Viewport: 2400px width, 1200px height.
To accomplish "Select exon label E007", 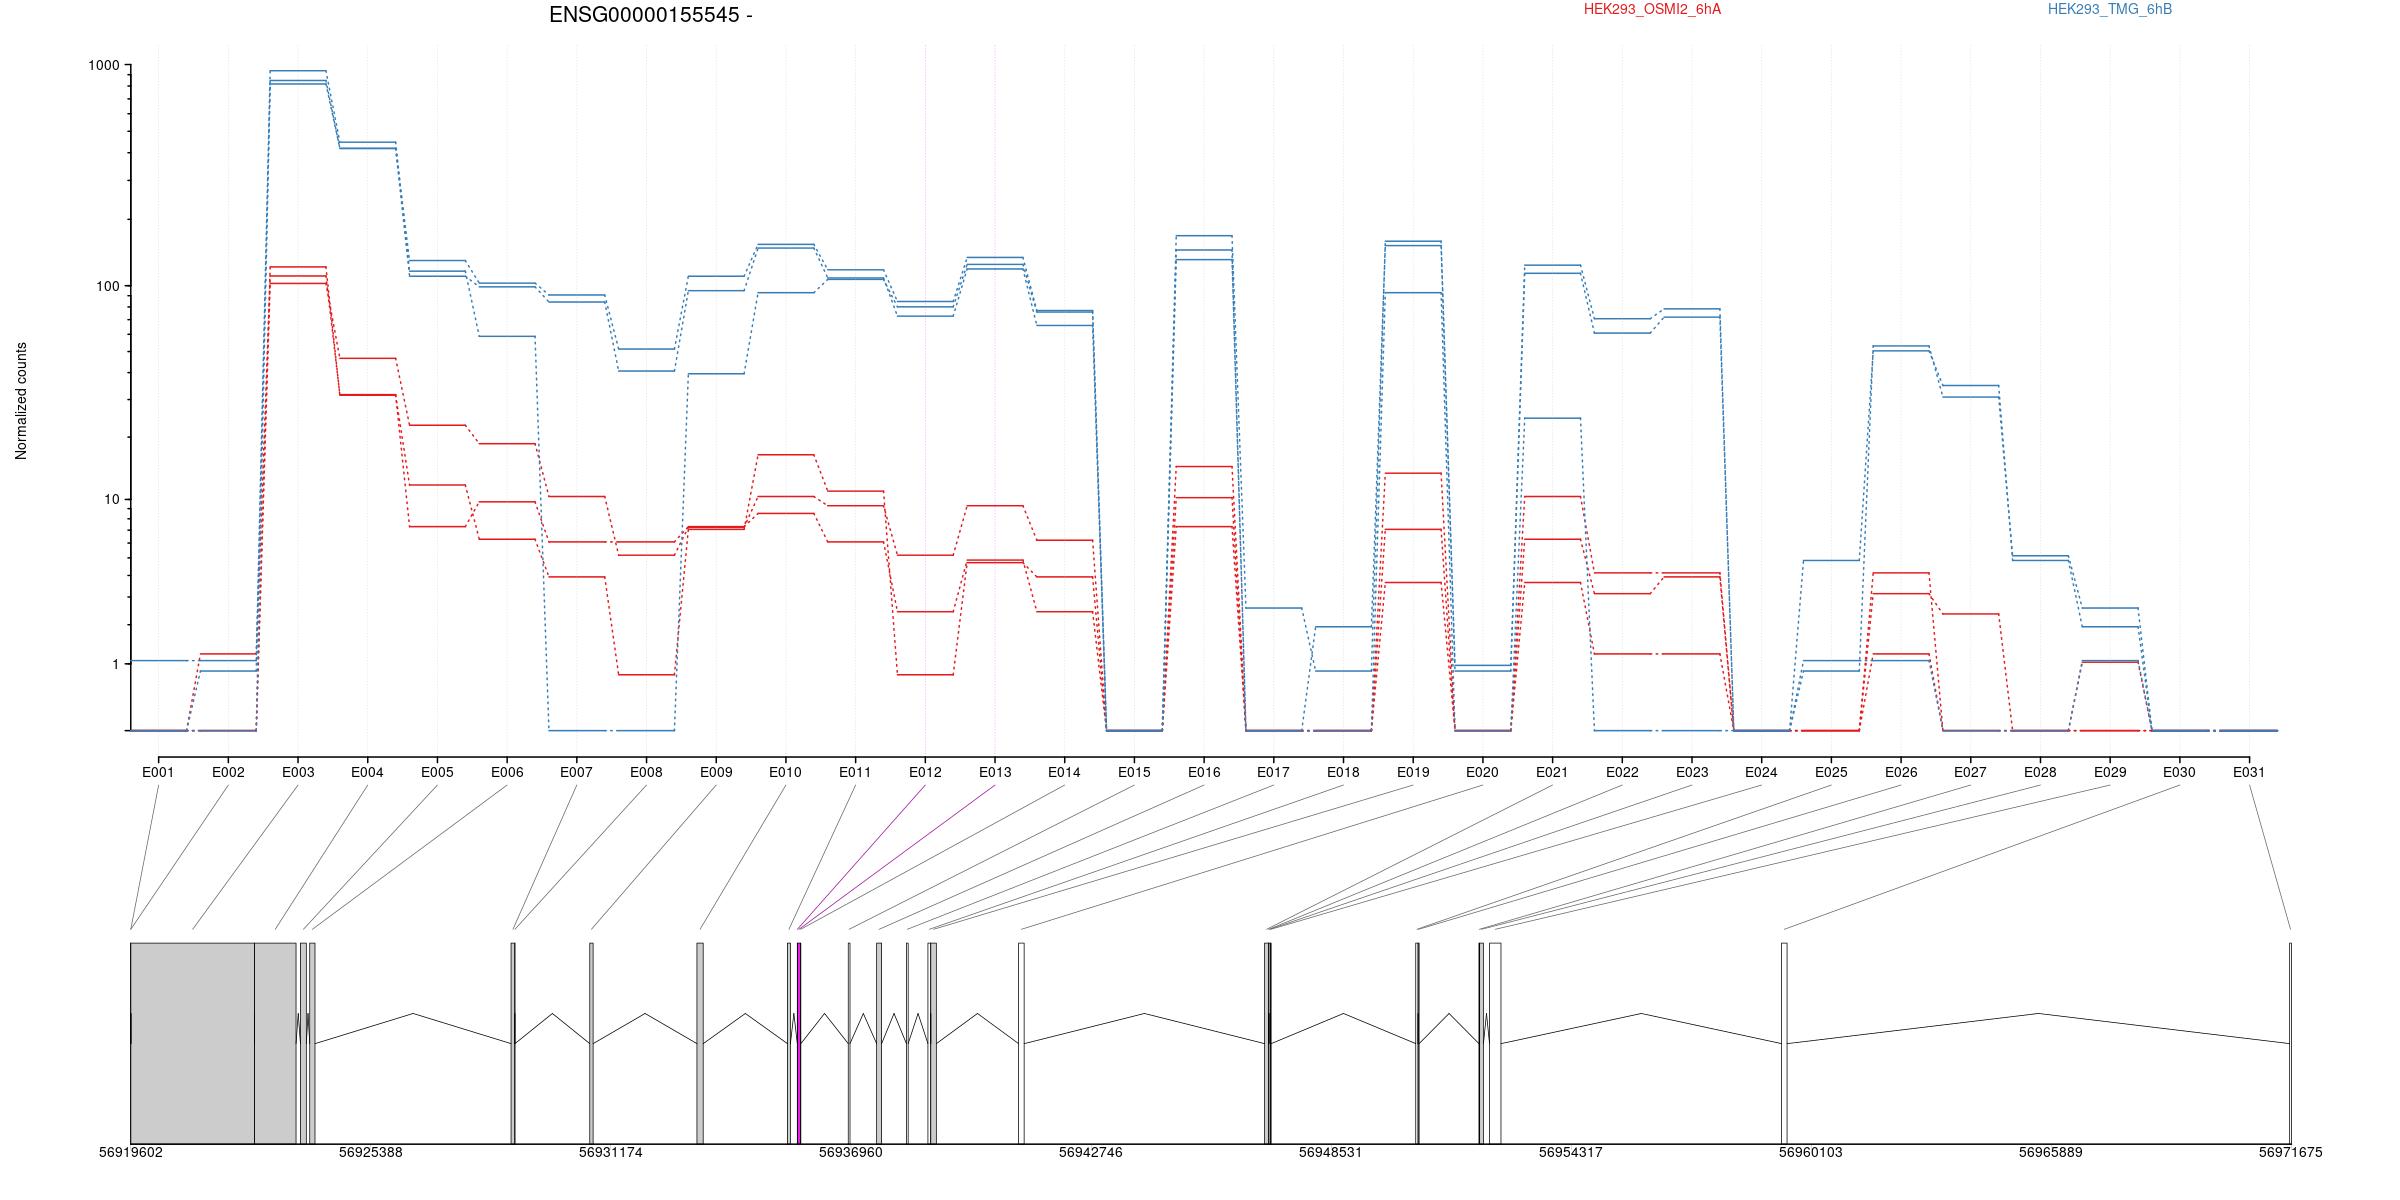I will 576,772.
